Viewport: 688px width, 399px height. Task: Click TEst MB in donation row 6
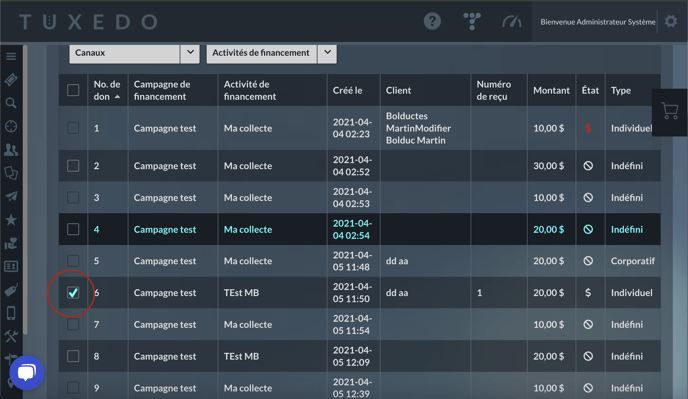241,292
